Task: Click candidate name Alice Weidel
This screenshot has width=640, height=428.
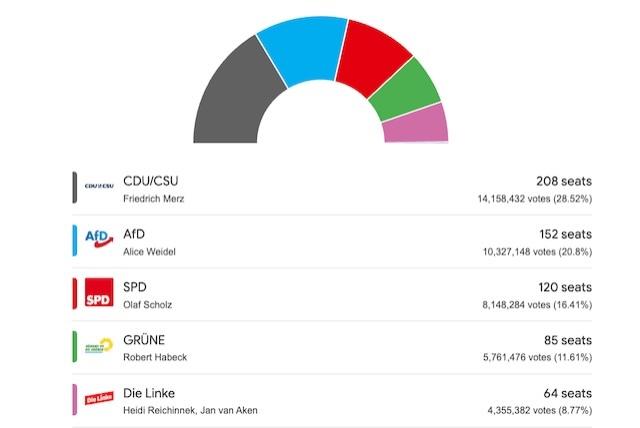Action: pos(149,252)
